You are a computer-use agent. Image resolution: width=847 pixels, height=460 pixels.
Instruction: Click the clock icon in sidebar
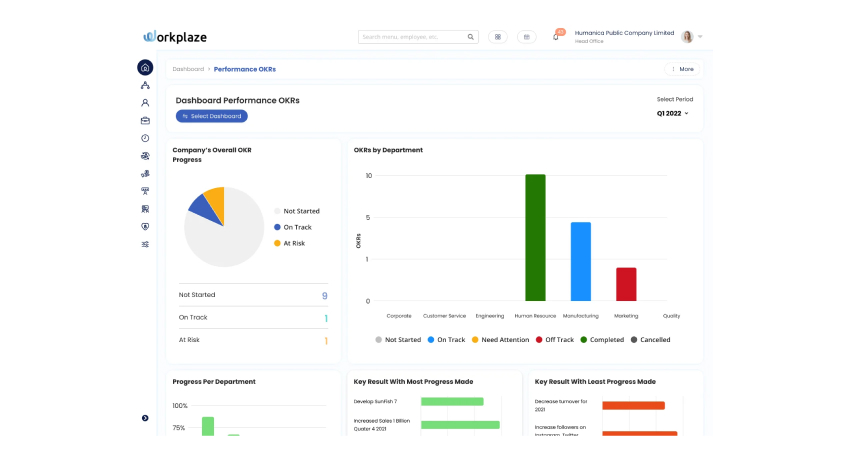(145, 138)
